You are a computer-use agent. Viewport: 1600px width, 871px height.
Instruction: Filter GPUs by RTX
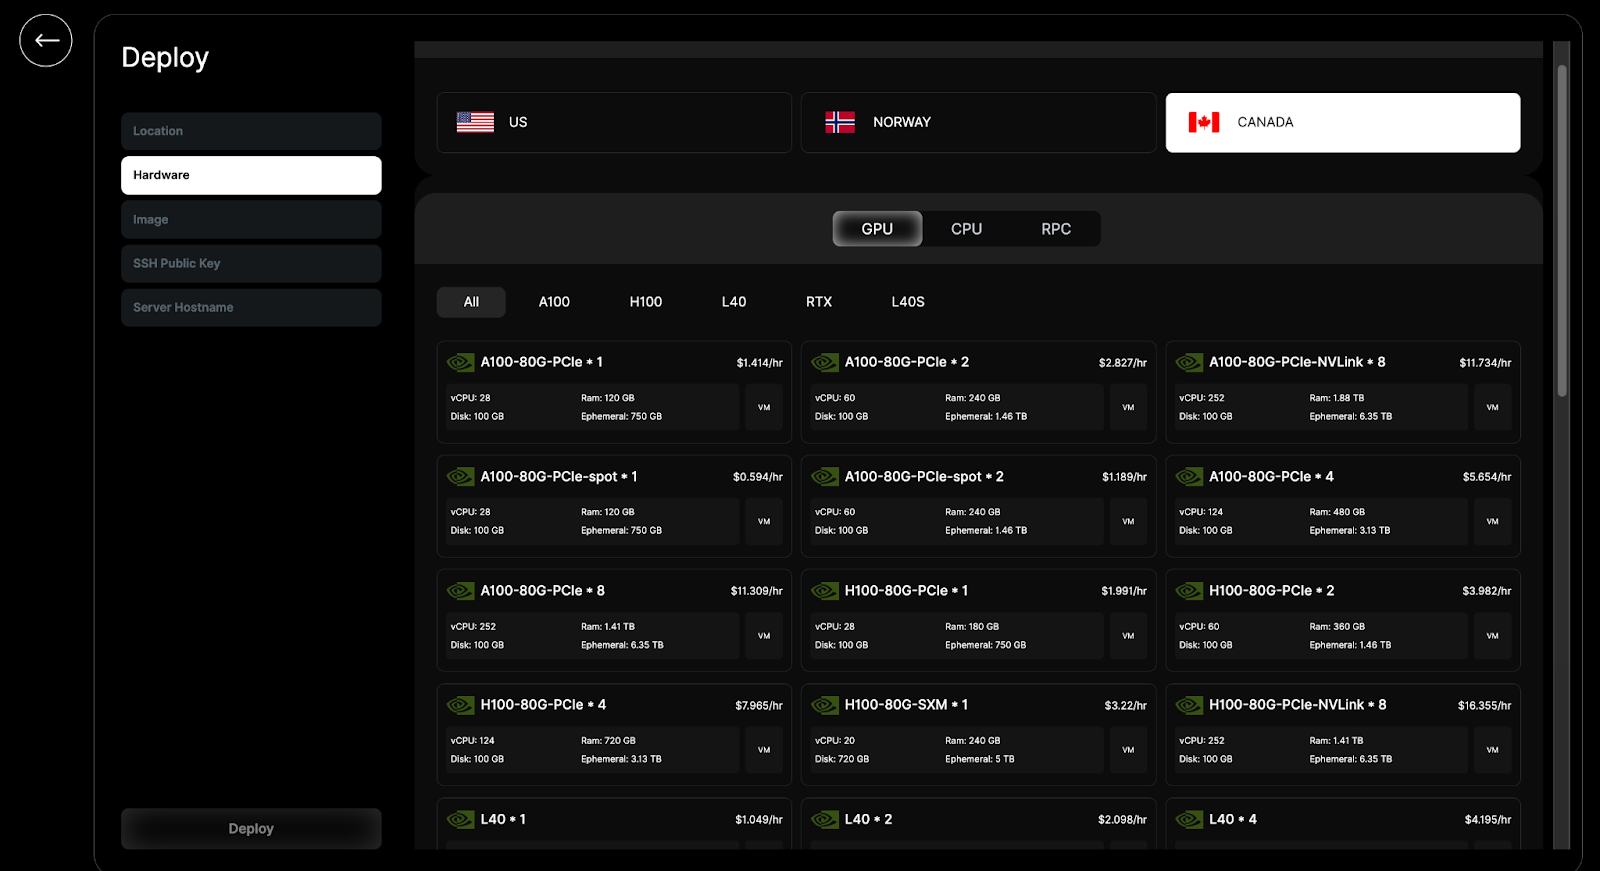[819, 302]
